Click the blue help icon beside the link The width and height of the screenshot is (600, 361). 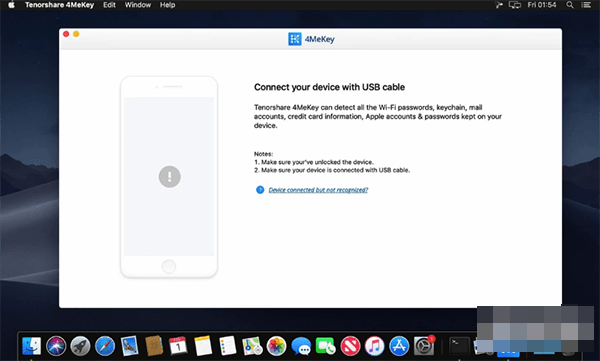pyautogui.click(x=260, y=190)
